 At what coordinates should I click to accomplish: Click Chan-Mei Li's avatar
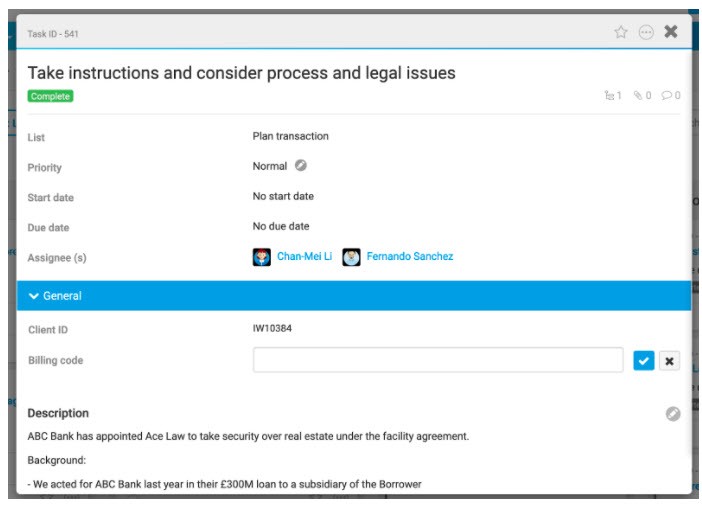click(262, 257)
